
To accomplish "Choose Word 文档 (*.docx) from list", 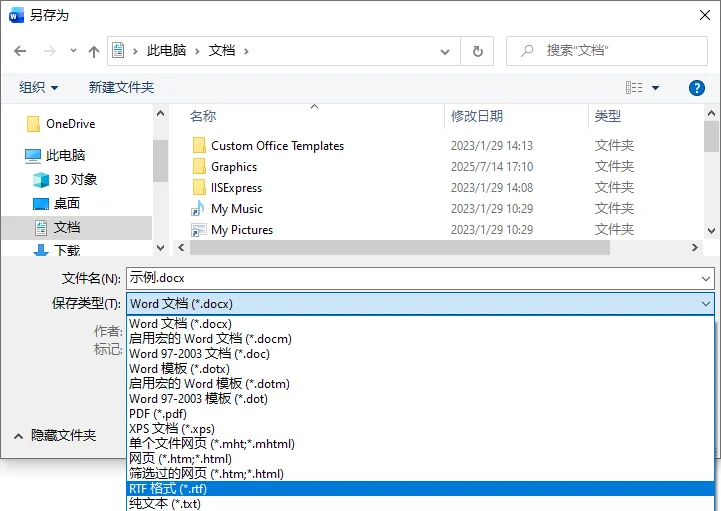I will click(420, 324).
